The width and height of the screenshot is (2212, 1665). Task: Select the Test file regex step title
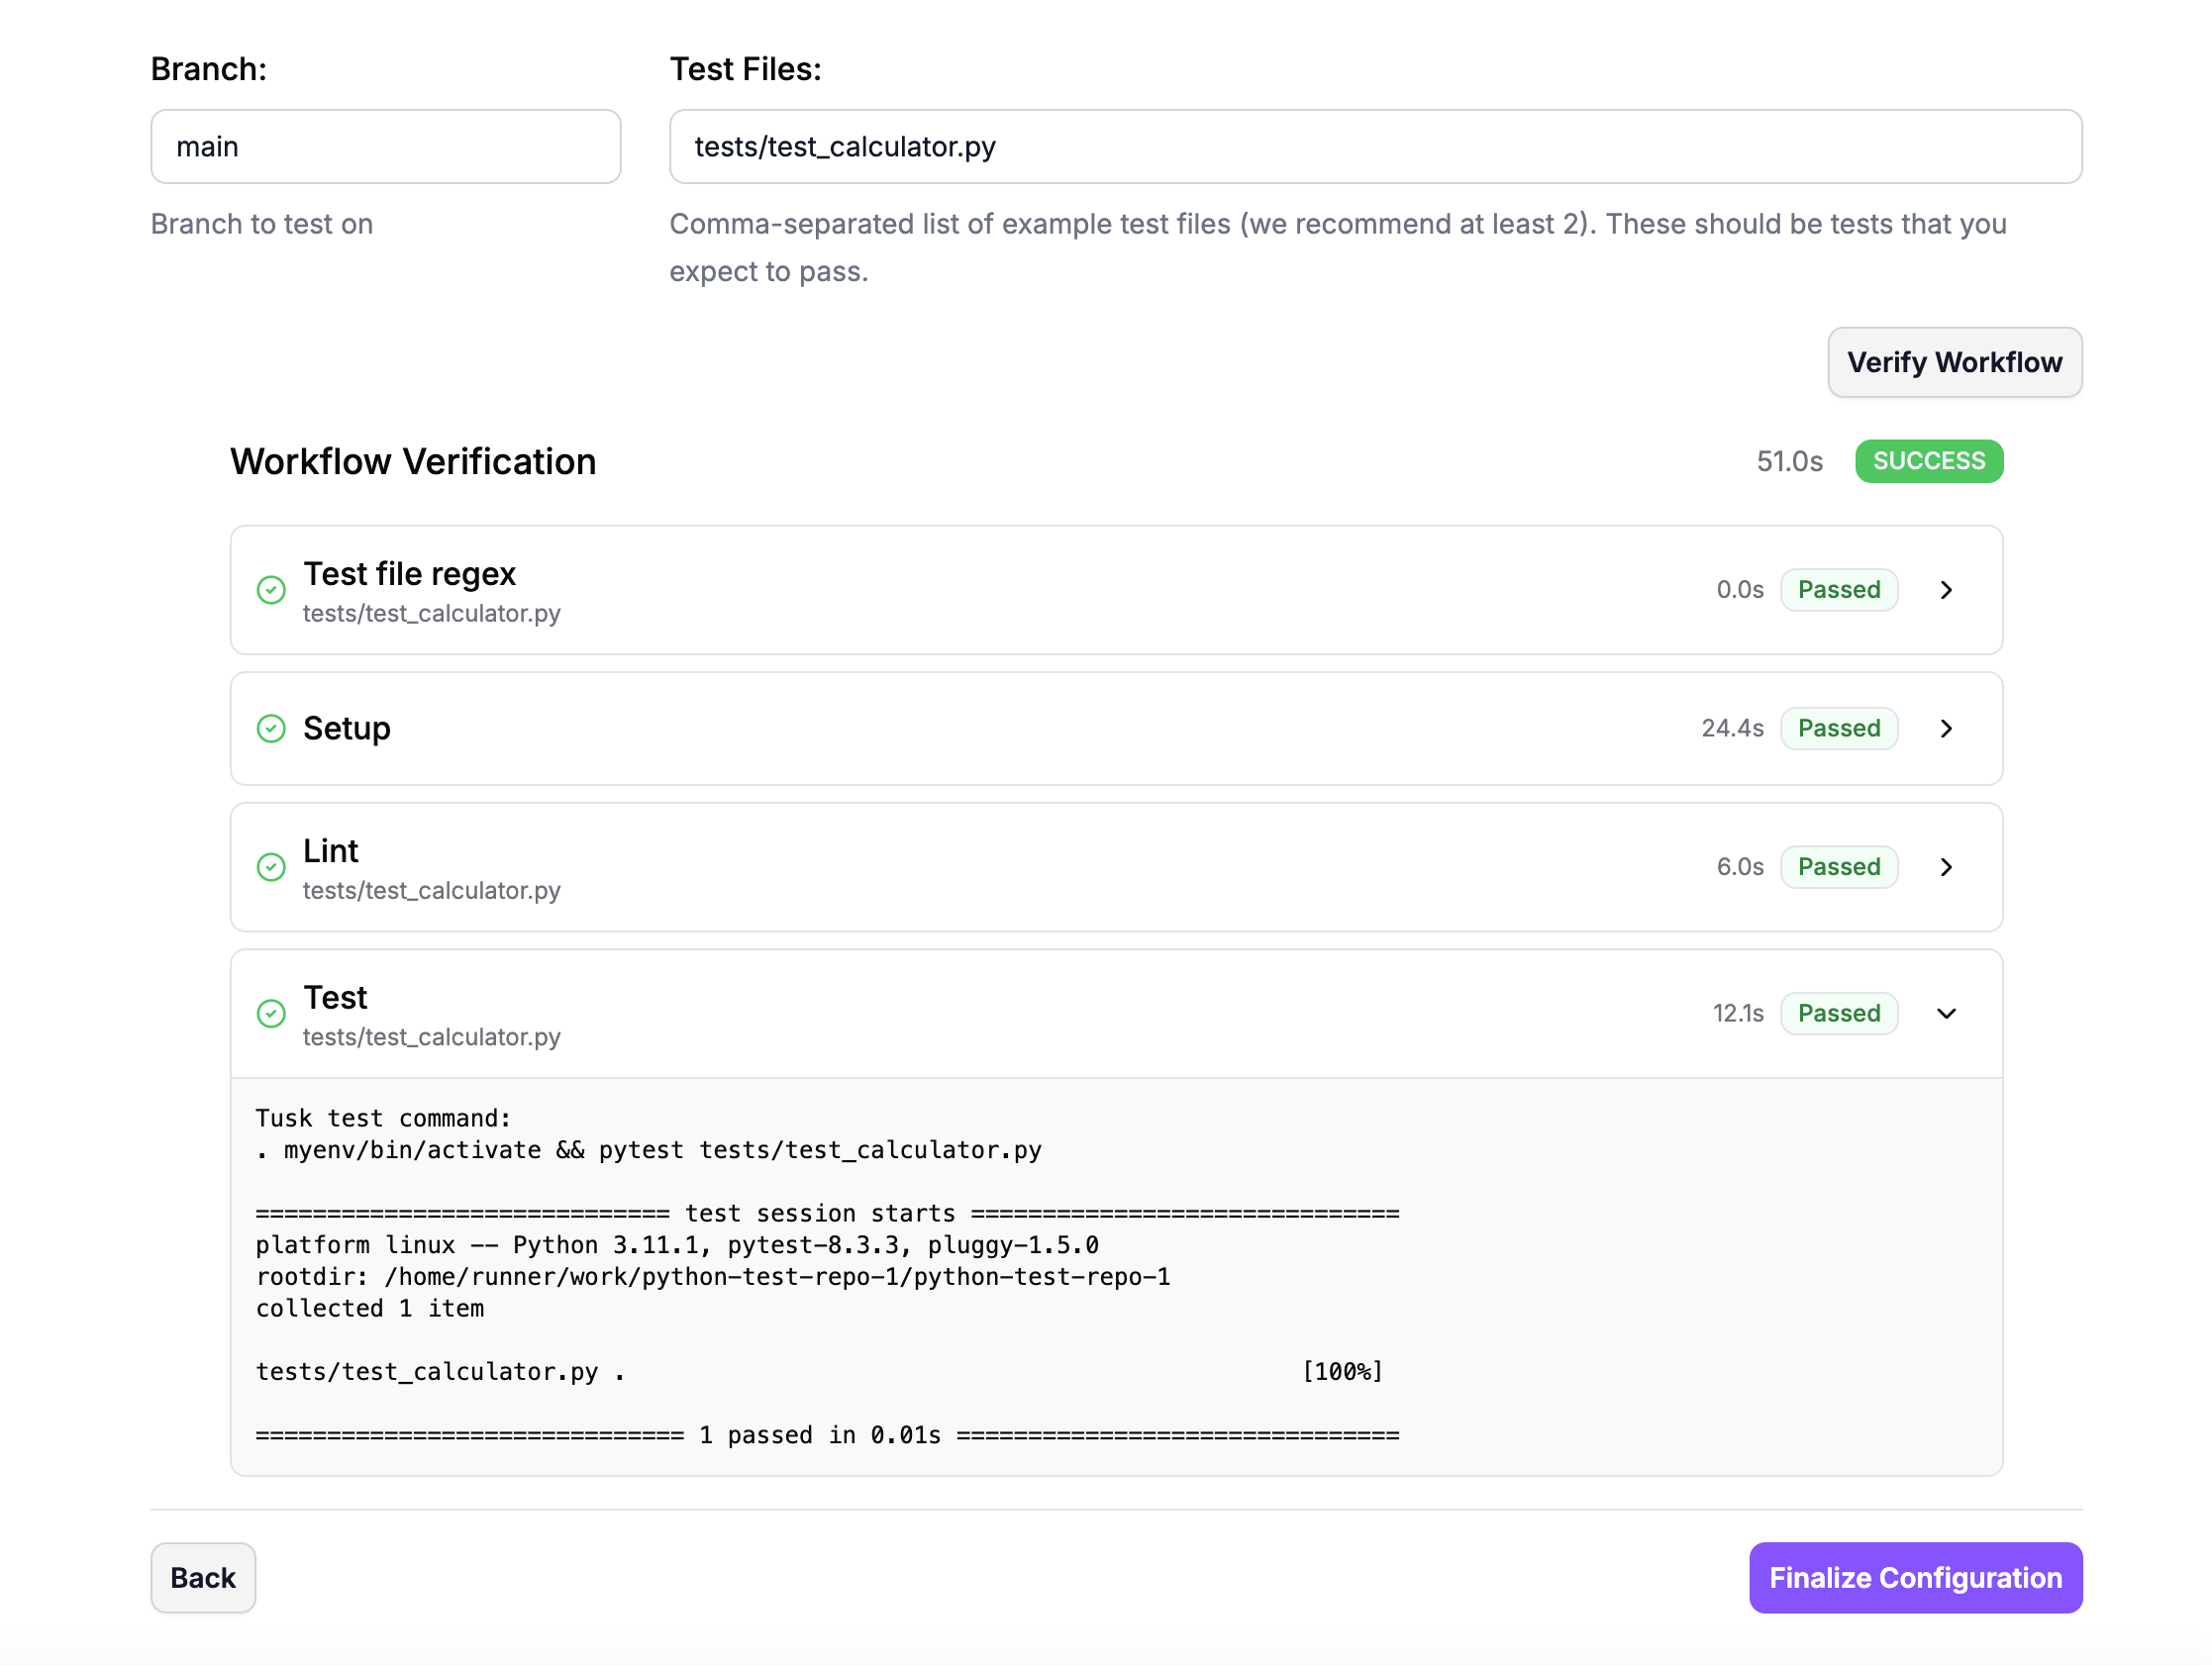(x=409, y=574)
